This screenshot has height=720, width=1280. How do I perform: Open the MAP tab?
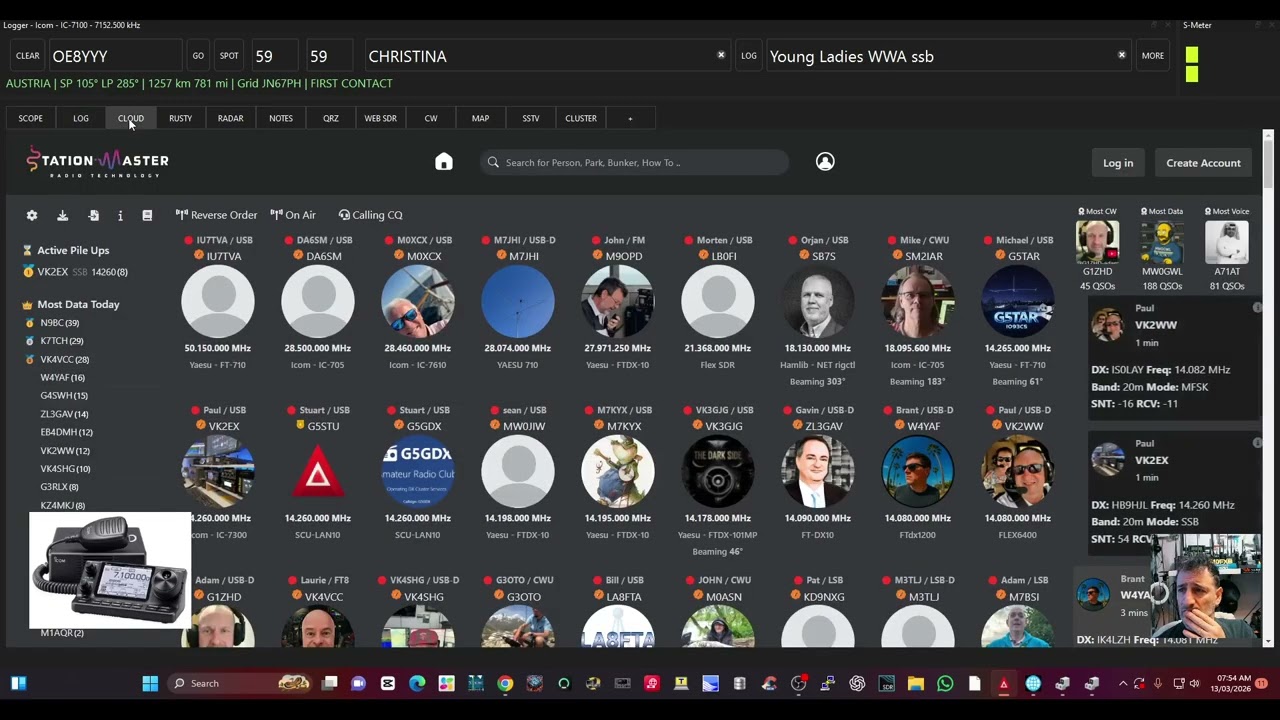(x=481, y=118)
